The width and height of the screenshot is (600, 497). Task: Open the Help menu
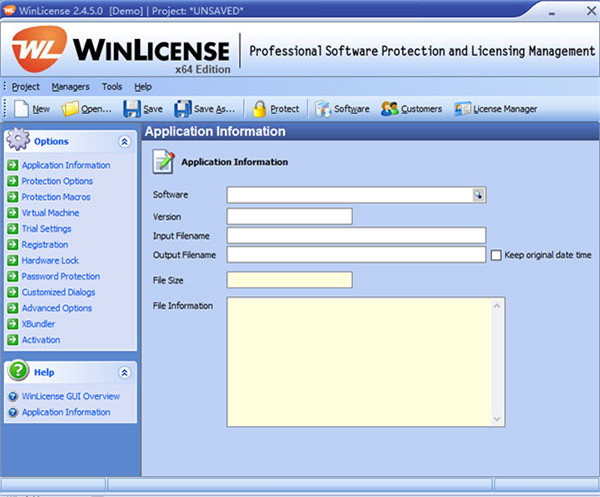[x=143, y=87]
